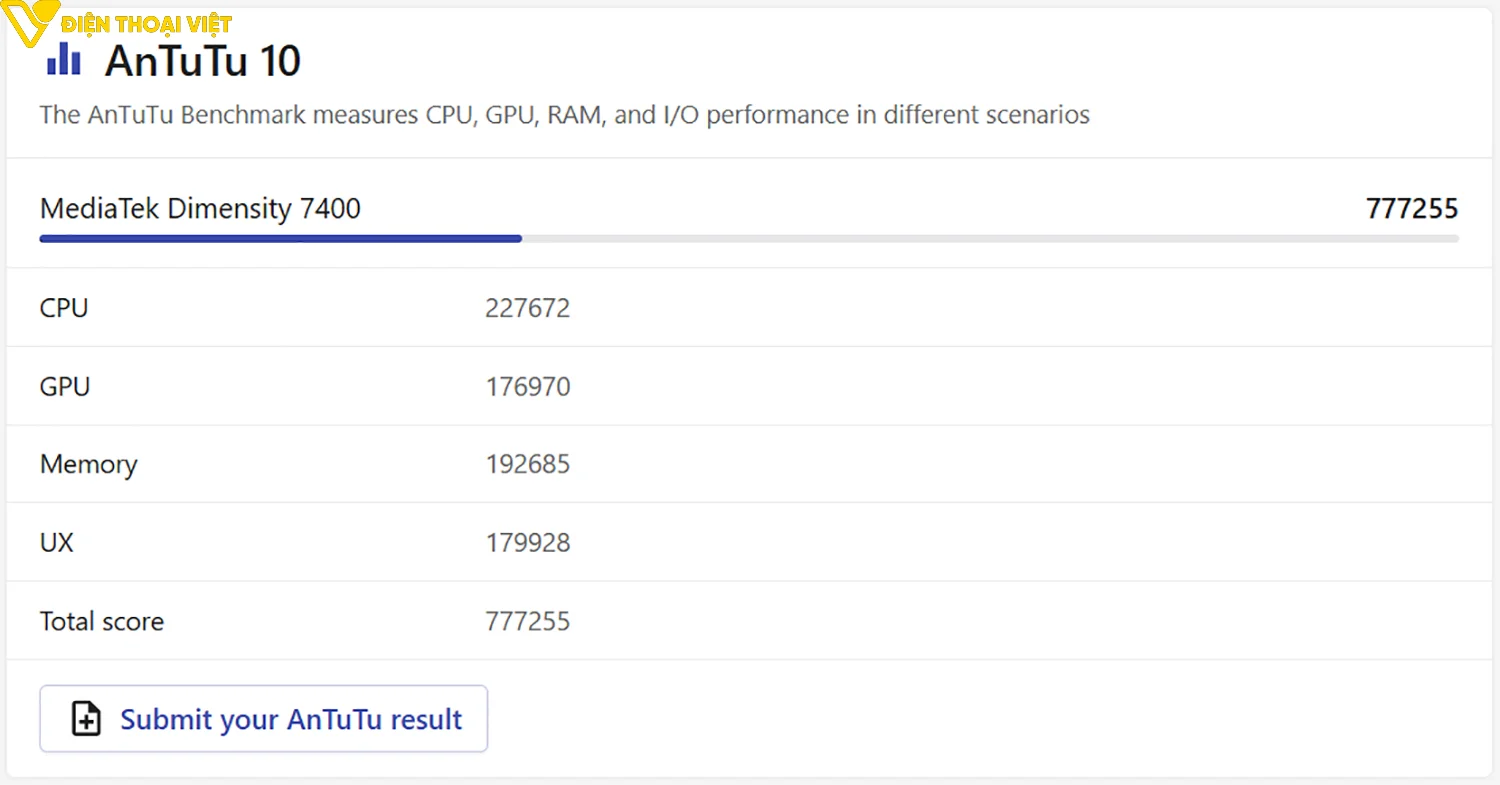The width and height of the screenshot is (1500, 785).
Task: Click the document-plus icon on Submit button
Action: click(87, 719)
